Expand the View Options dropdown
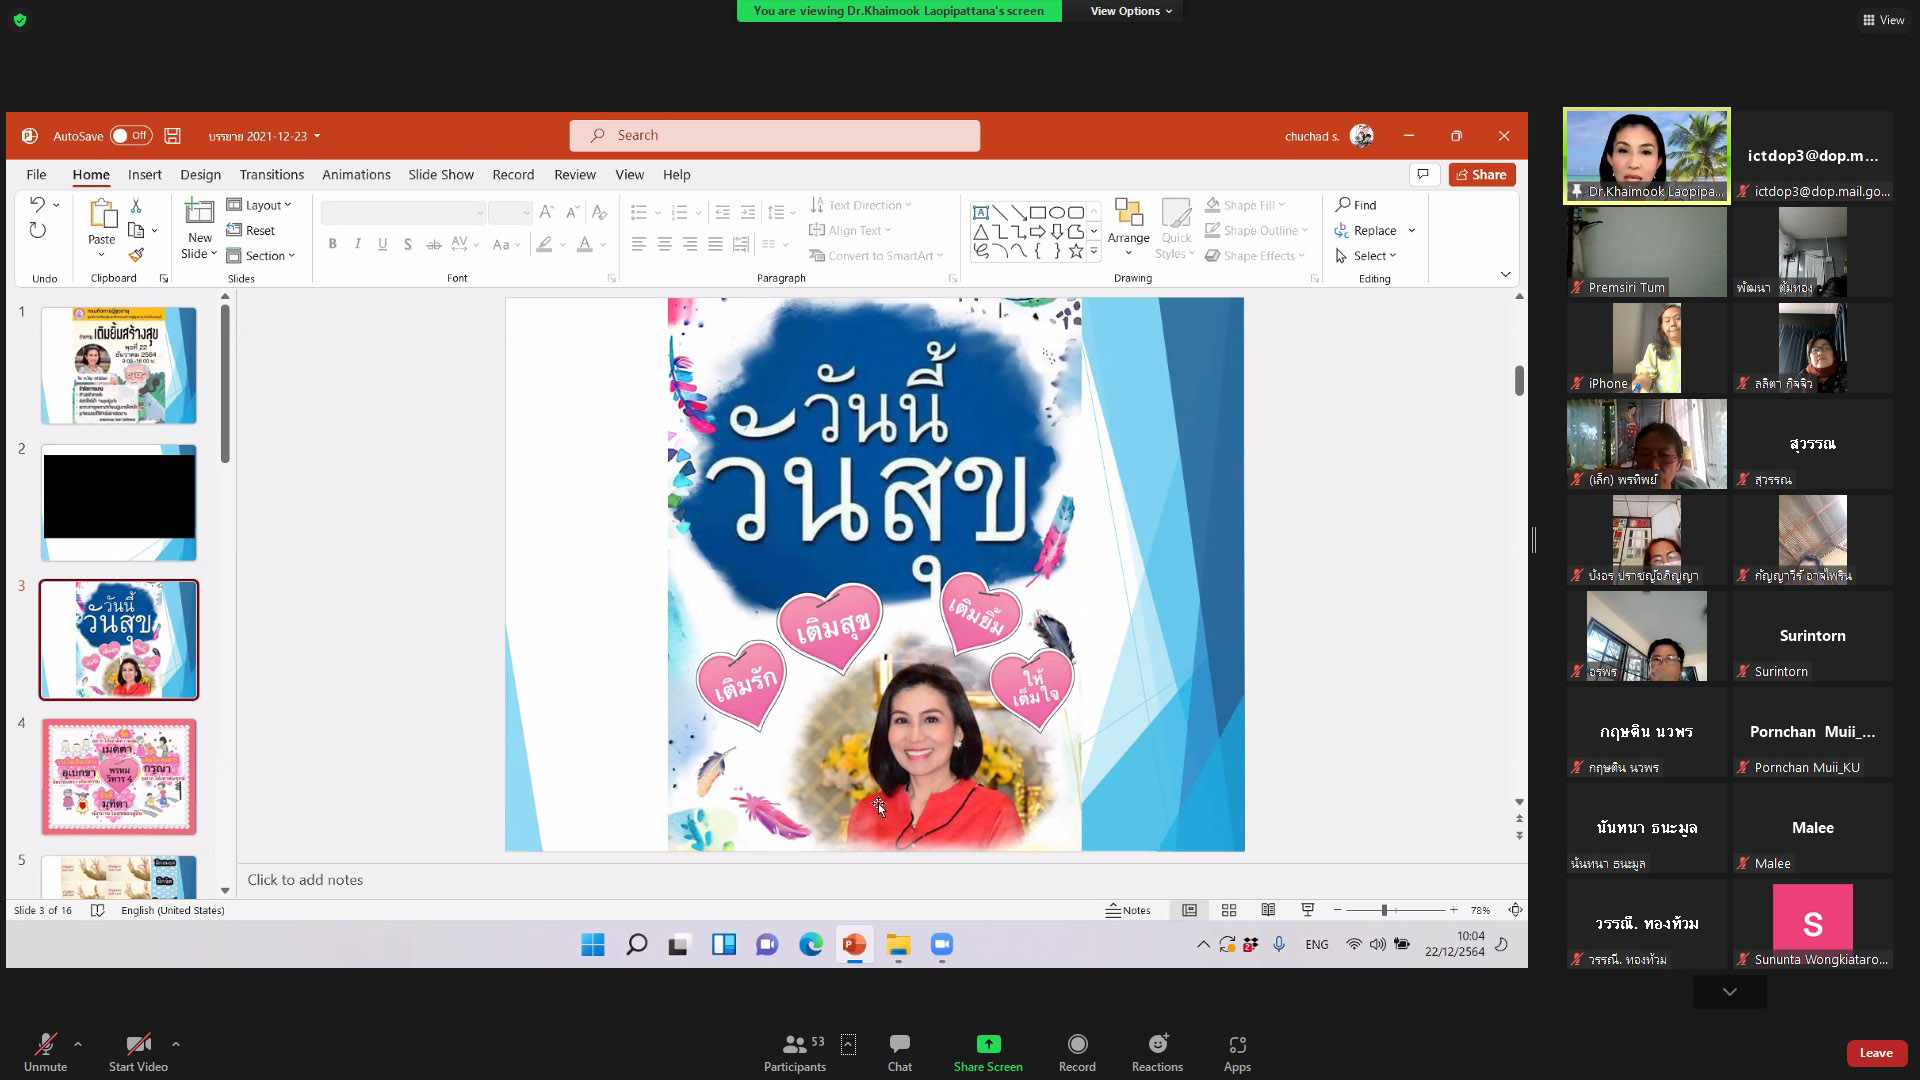The height and width of the screenshot is (1080, 1920). 1131,11
